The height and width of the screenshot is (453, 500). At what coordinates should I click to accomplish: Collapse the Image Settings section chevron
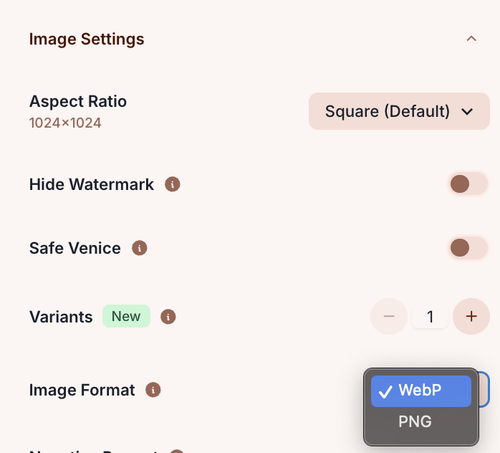tap(471, 39)
